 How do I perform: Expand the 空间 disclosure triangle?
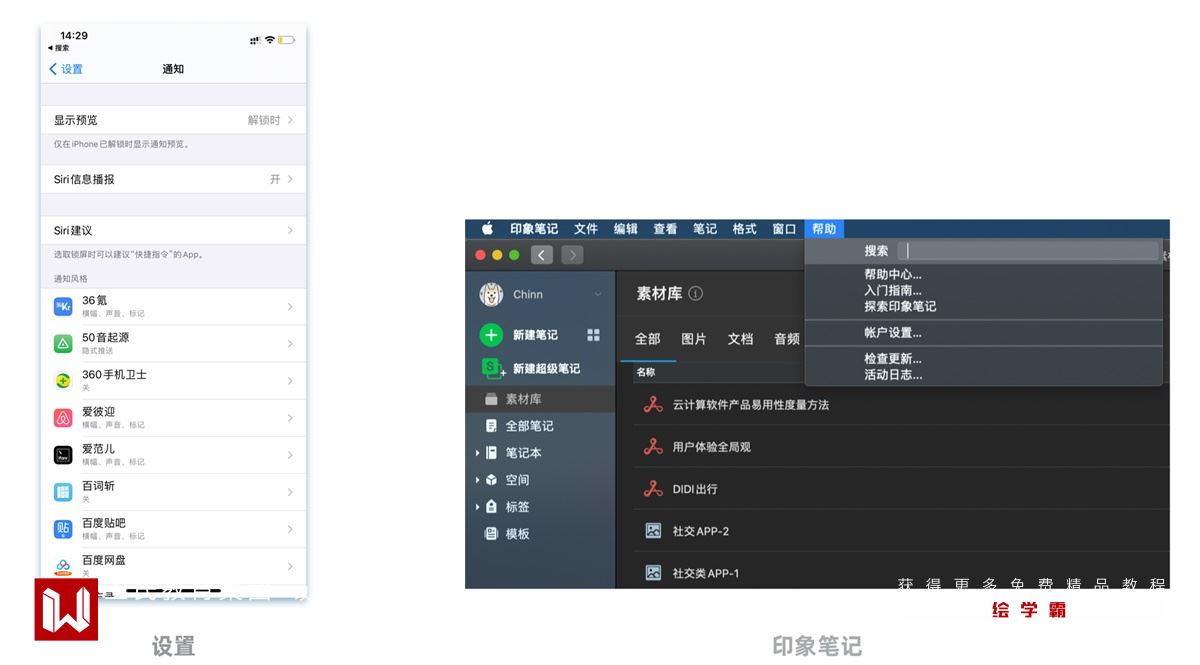[478, 480]
